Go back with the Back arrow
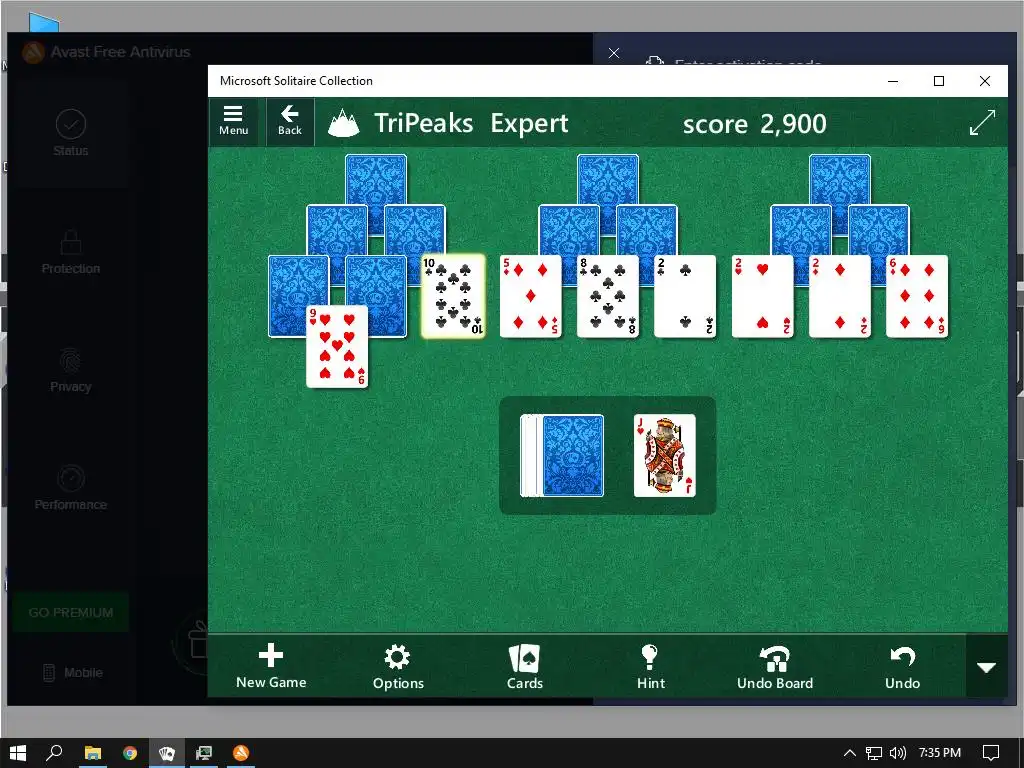 click(x=289, y=121)
